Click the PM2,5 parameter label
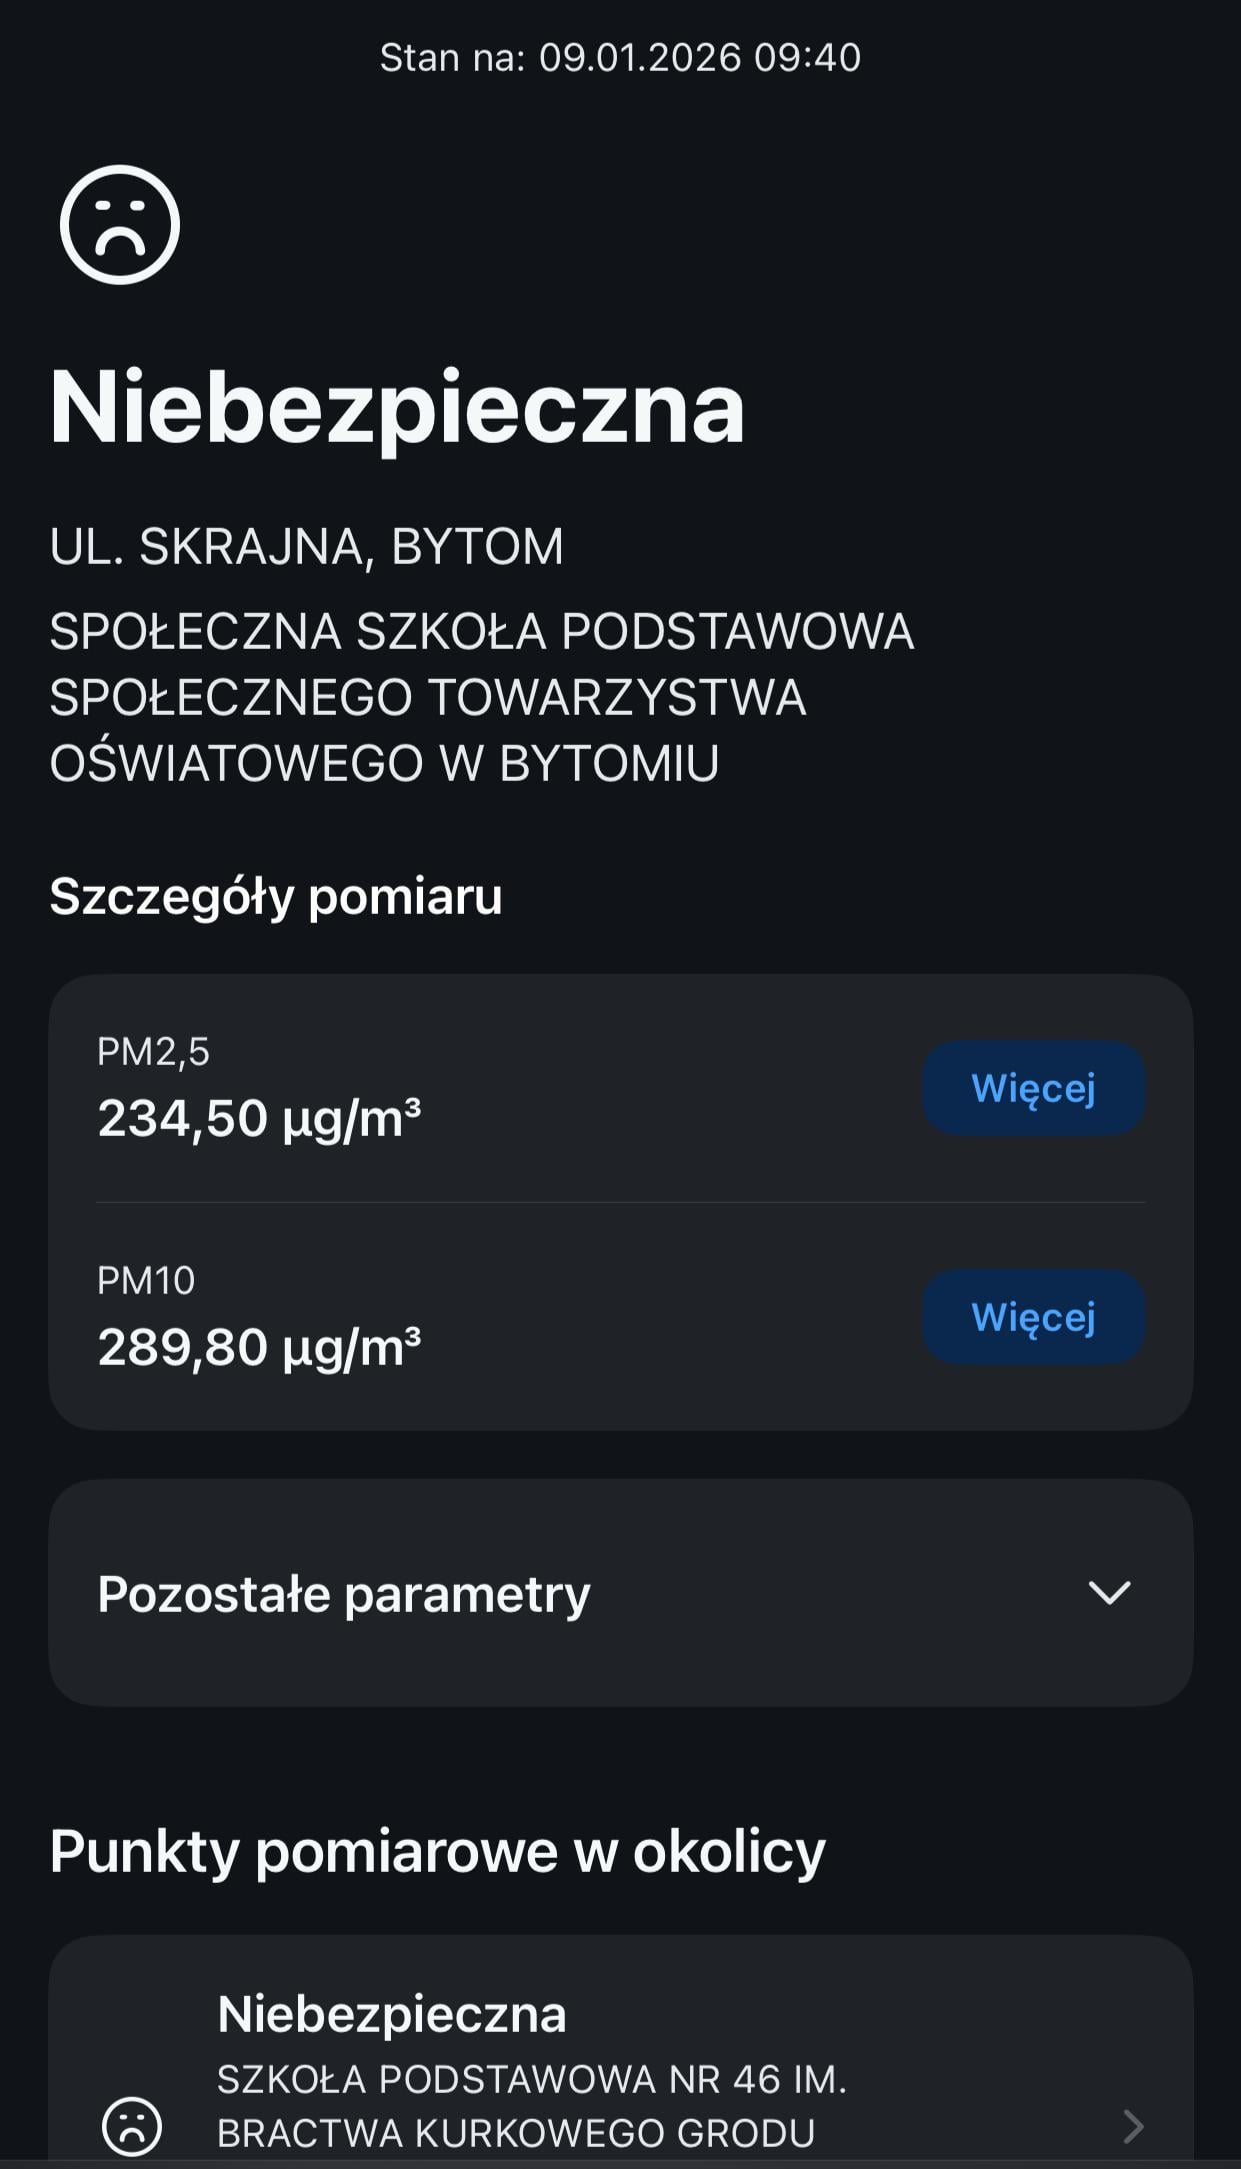The width and height of the screenshot is (1241, 2169). (x=153, y=1052)
